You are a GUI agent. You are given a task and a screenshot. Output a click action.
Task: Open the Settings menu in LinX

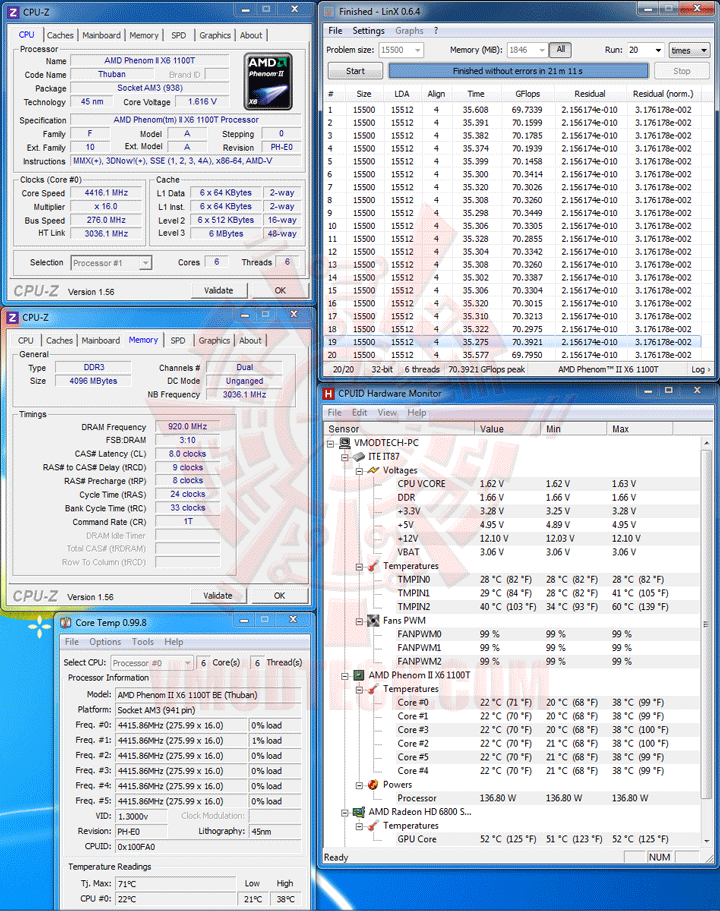click(x=368, y=31)
